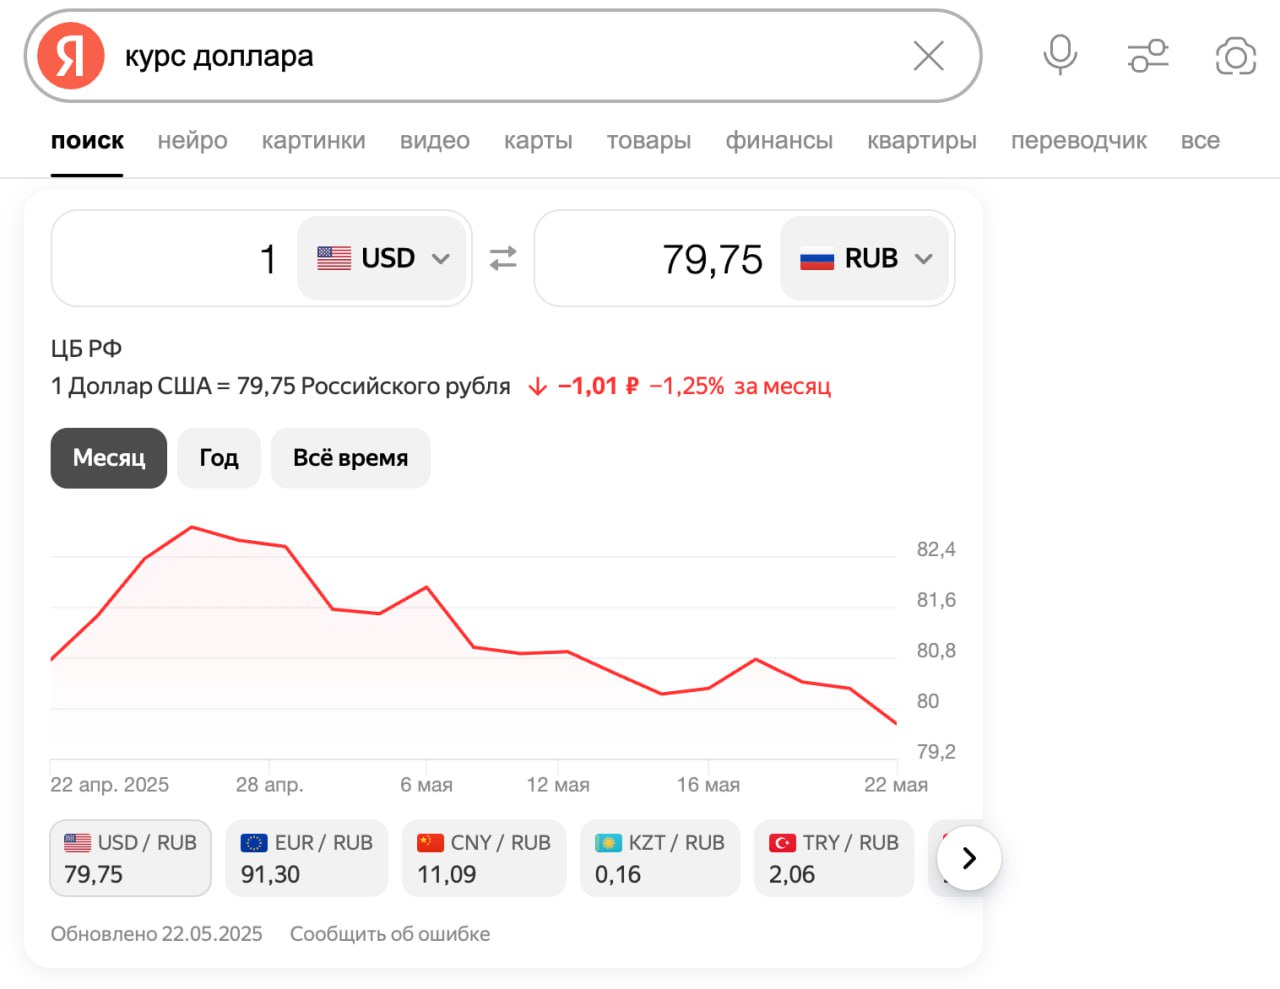Click the chart point at 6 мая
This screenshot has width=1280, height=989.
tap(427, 588)
